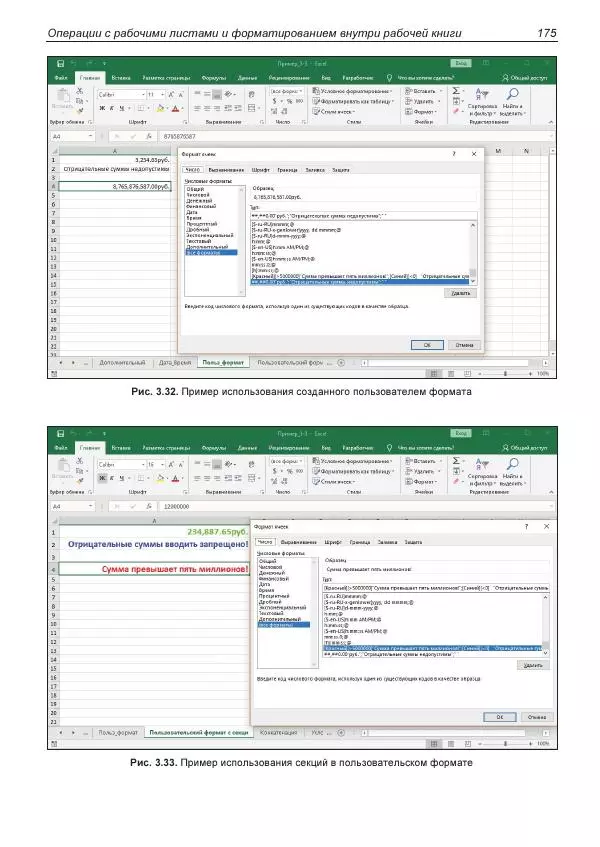
Task: Click the Общий доступ share icon in Рис. 3.32
Action: point(505,78)
